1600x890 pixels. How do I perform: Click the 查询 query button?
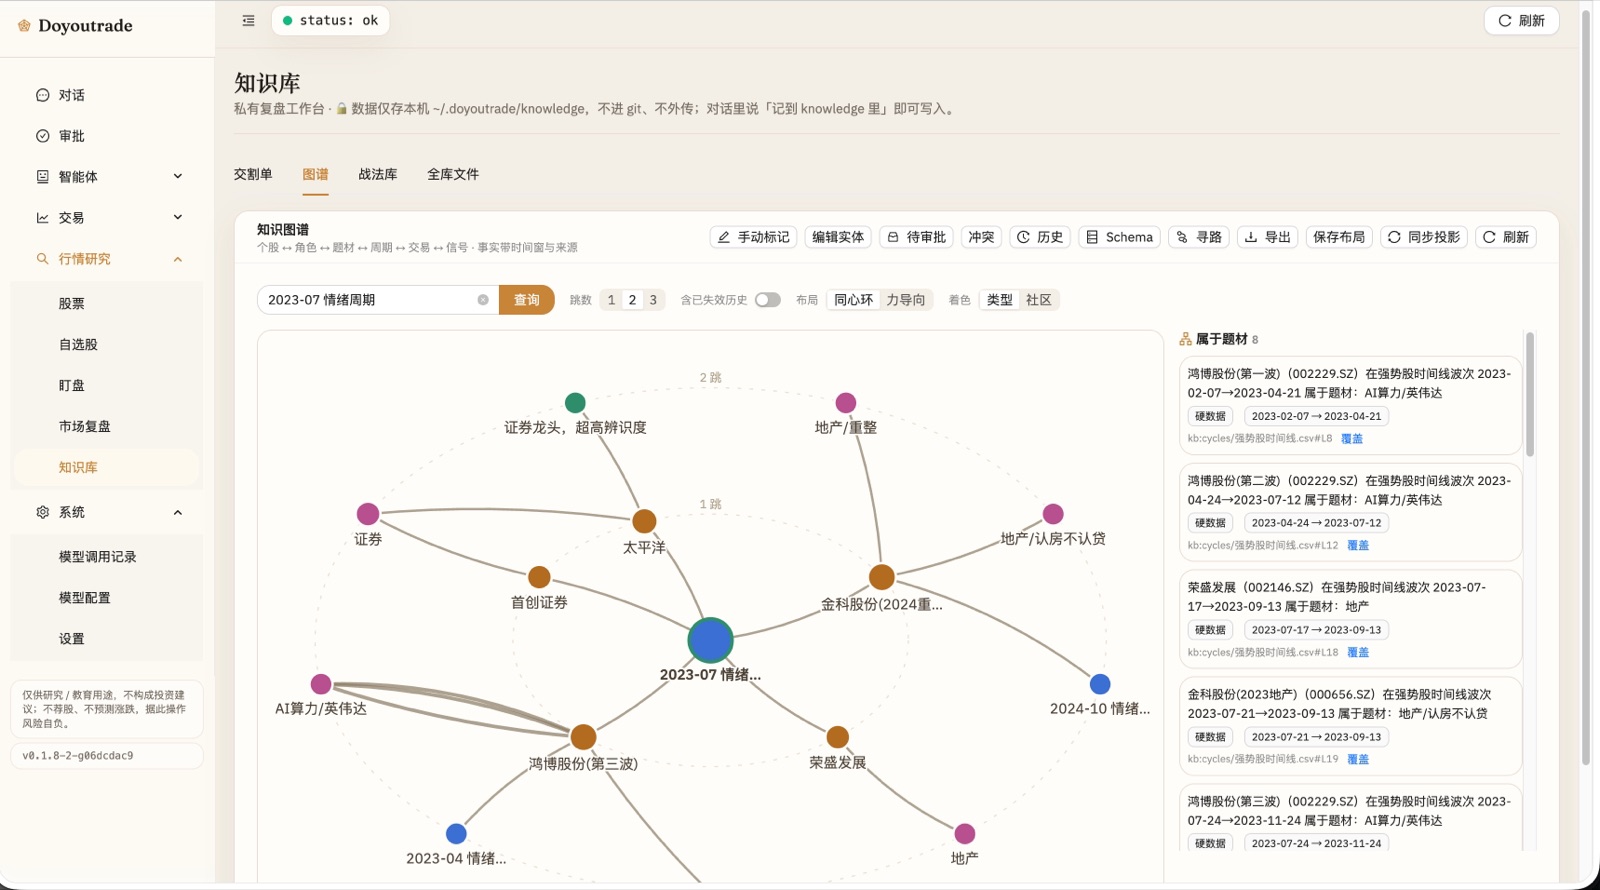pos(527,300)
